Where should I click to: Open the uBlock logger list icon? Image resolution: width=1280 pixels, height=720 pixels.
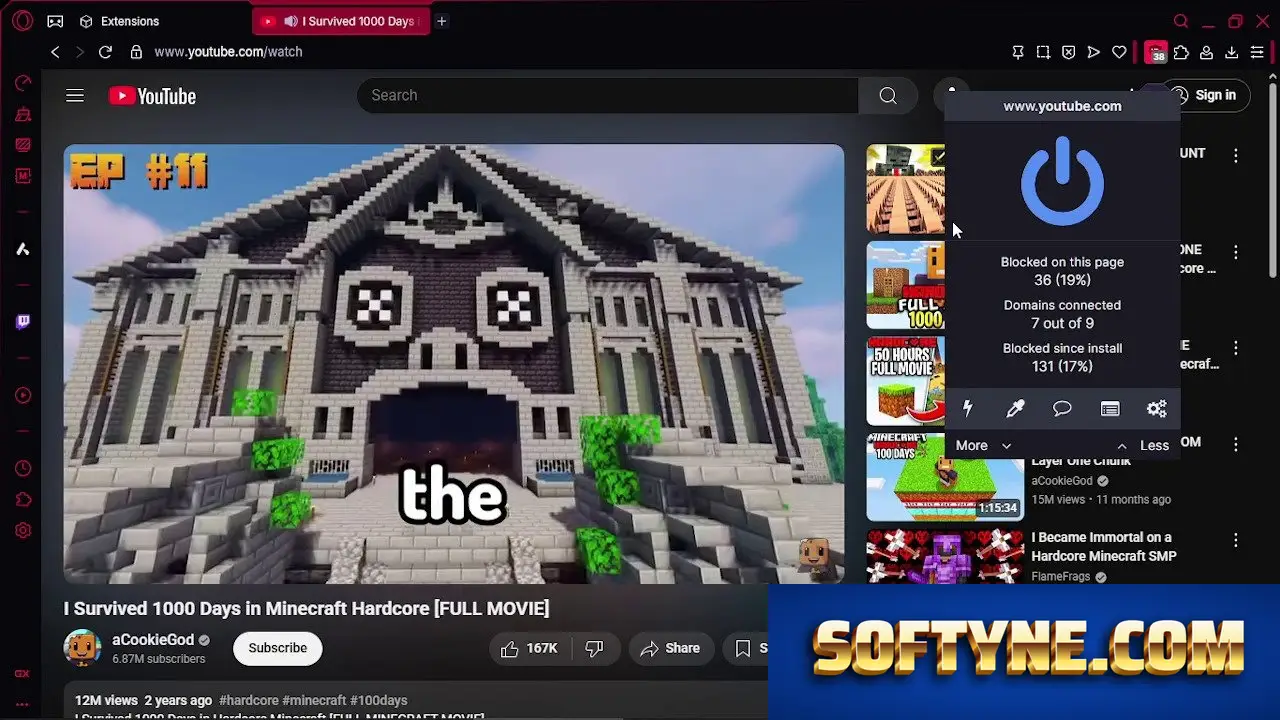tap(1110, 408)
